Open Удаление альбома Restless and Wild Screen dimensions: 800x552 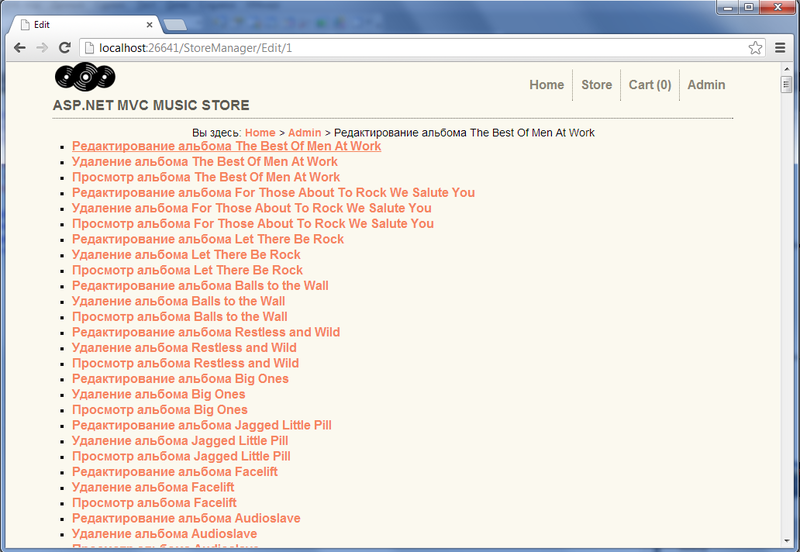[184, 347]
